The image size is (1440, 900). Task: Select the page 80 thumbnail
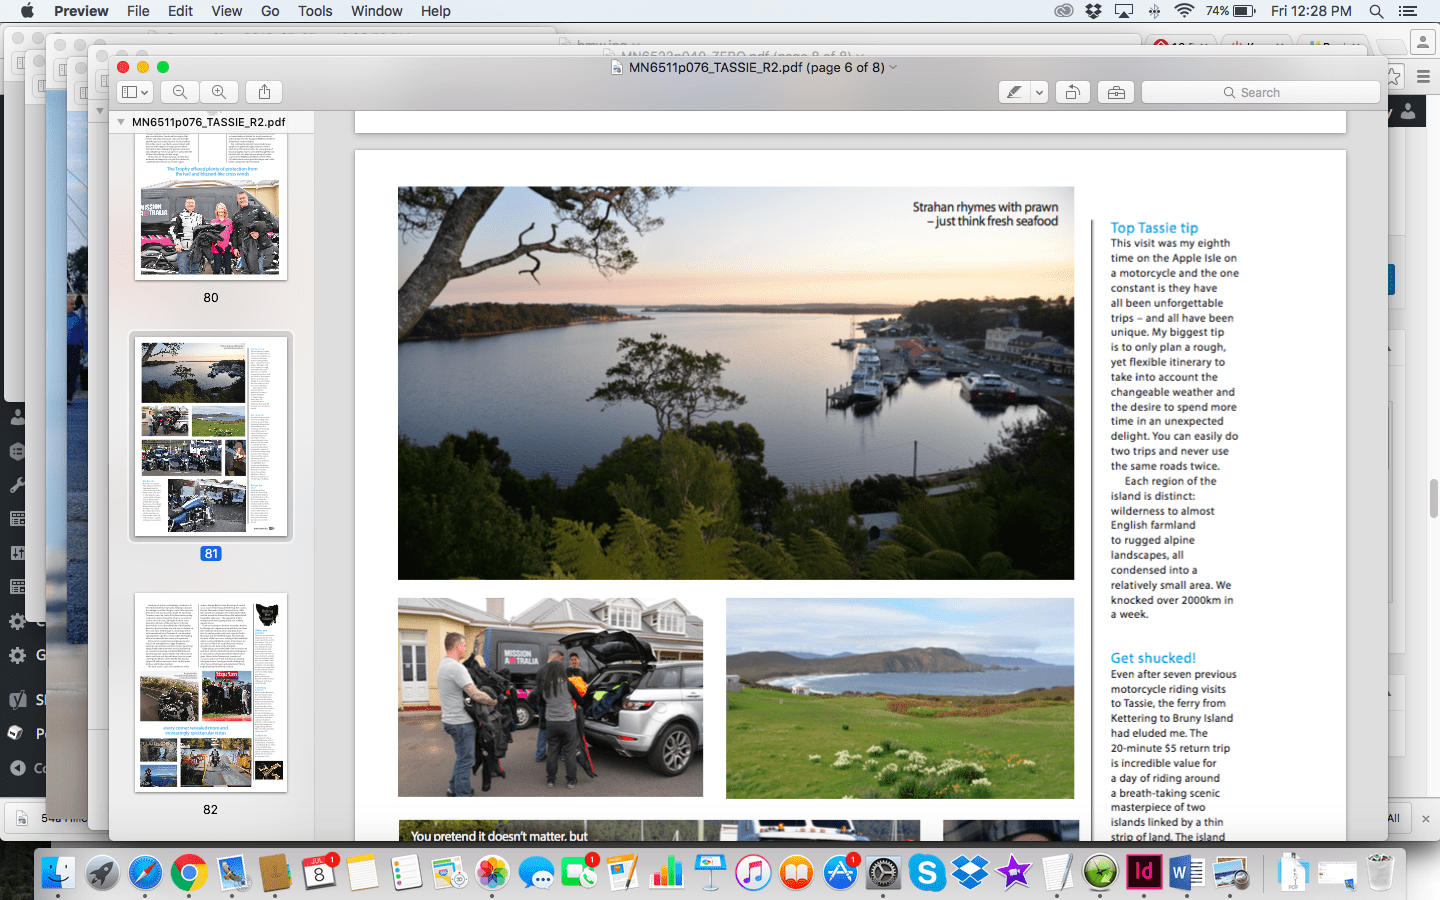pyautogui.click(x=211, y=208)
